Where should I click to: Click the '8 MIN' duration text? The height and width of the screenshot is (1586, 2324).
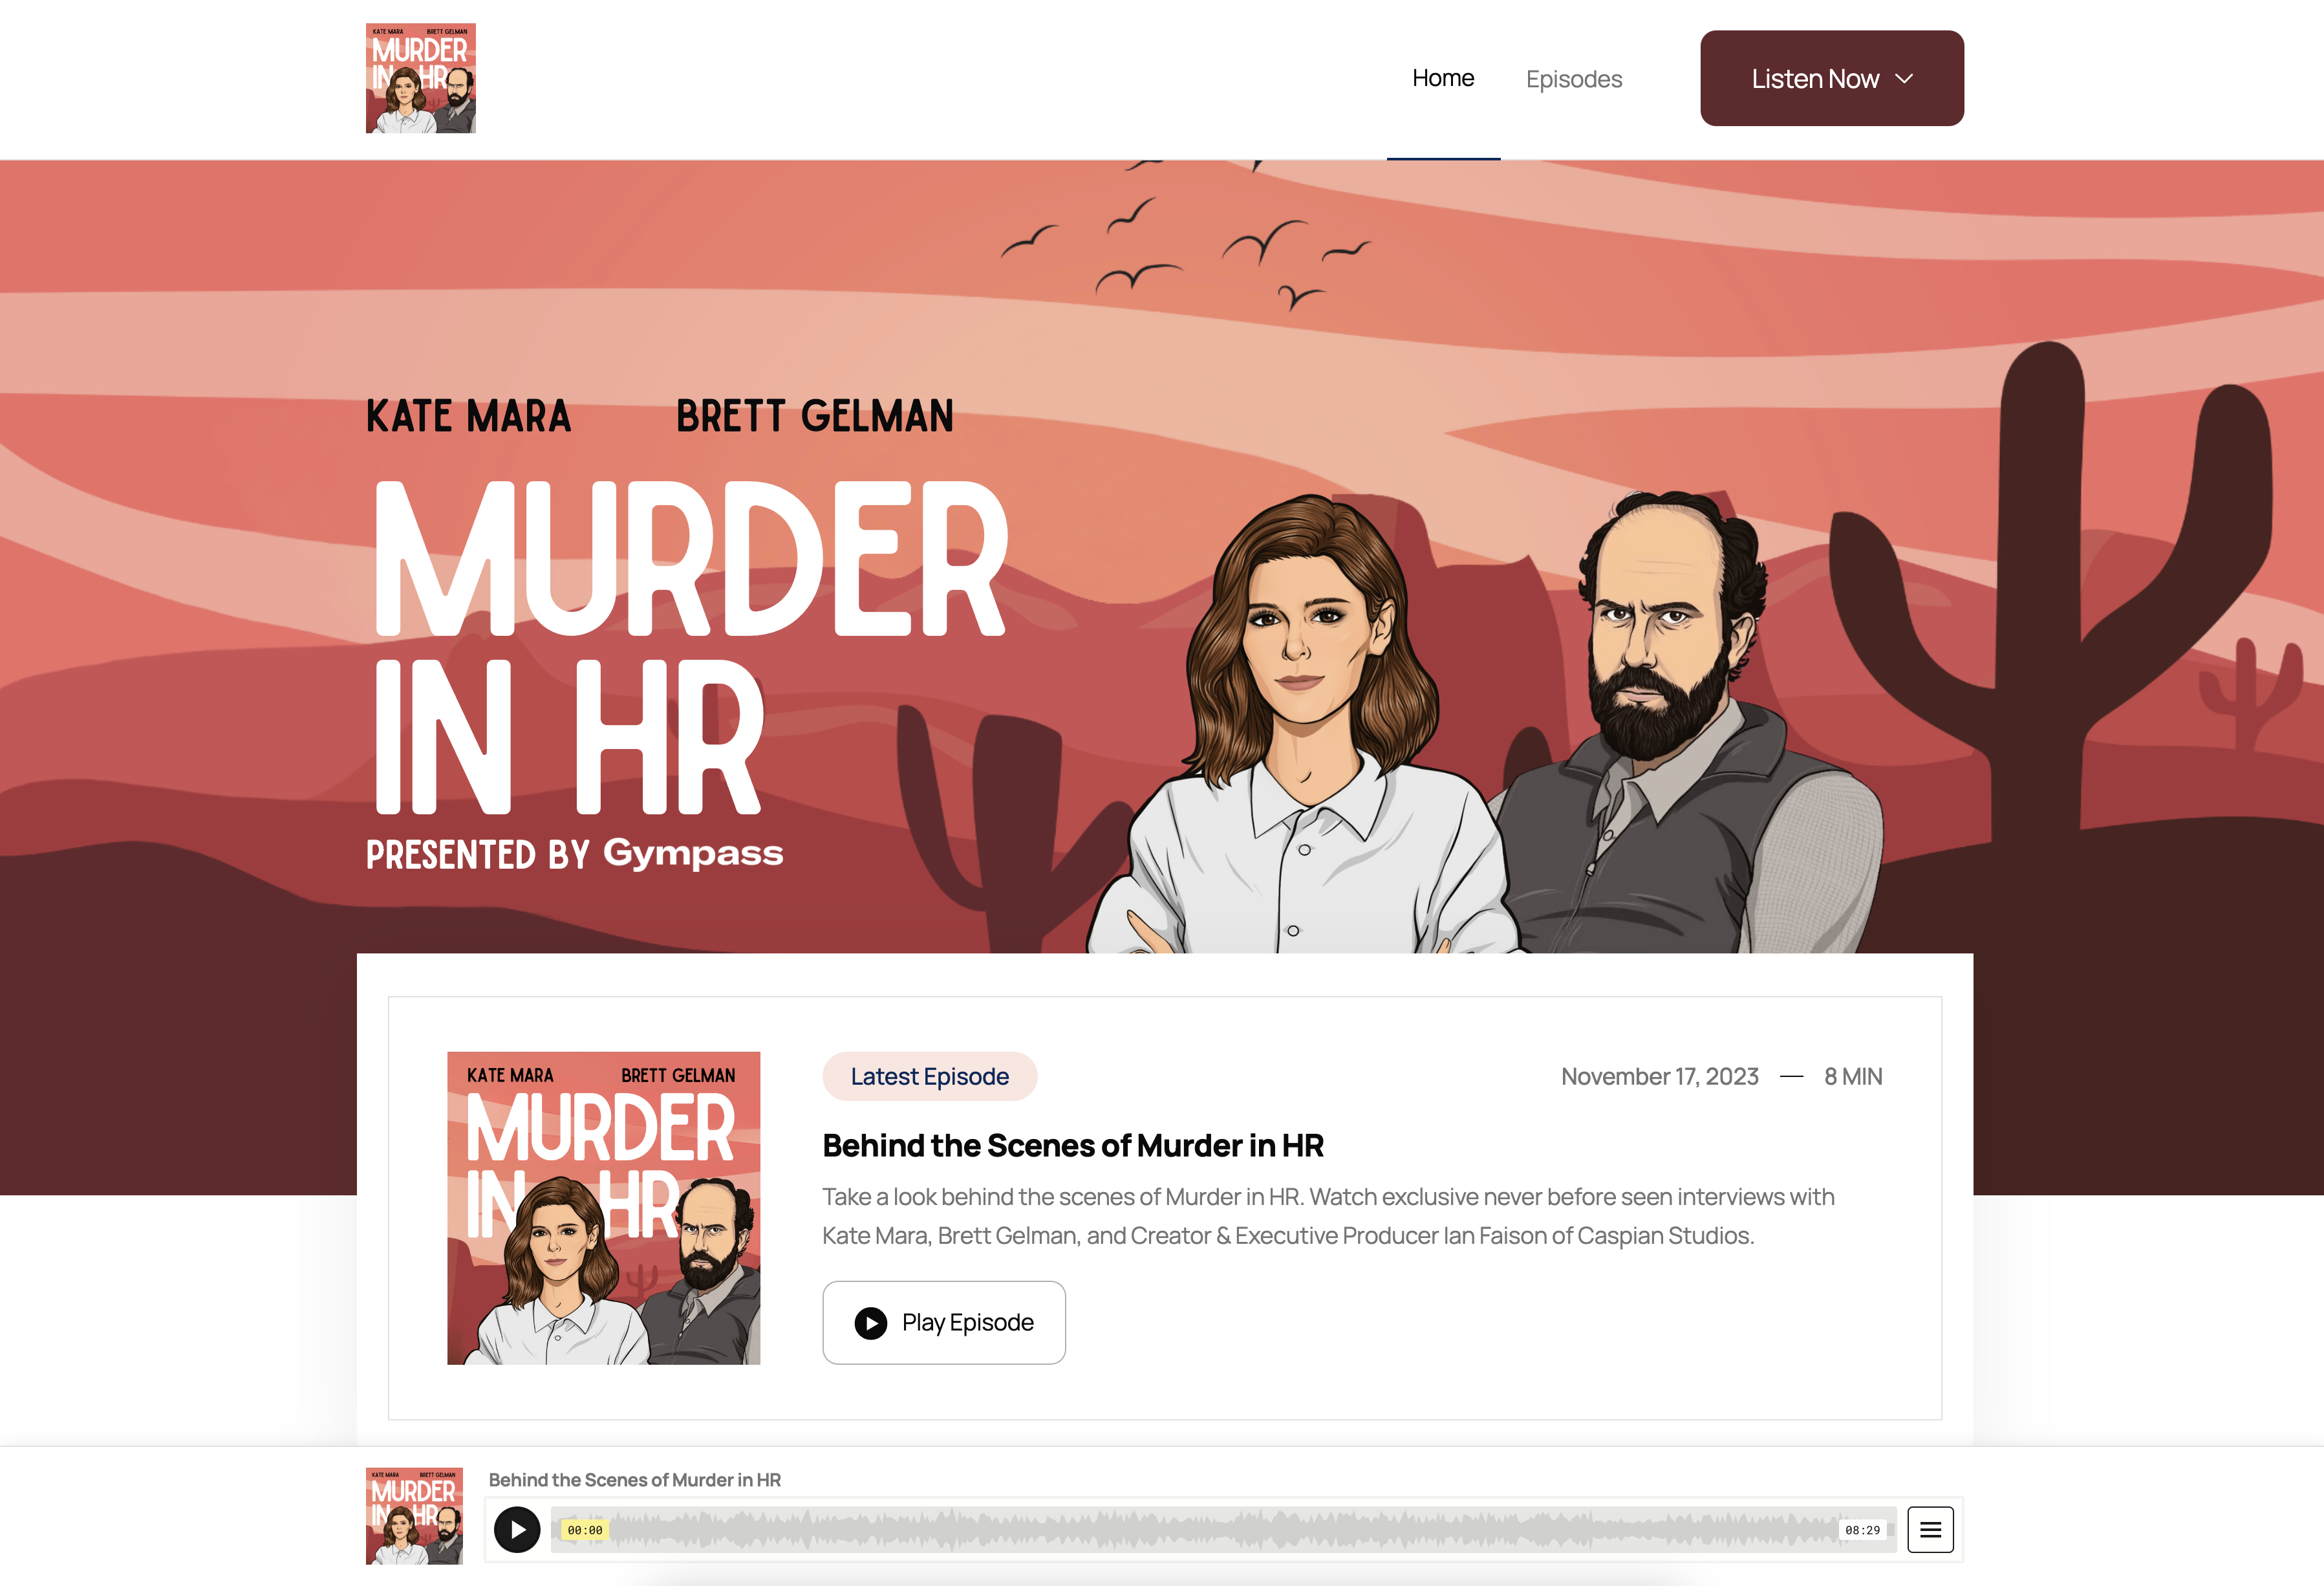[x=1852, y=1076]
